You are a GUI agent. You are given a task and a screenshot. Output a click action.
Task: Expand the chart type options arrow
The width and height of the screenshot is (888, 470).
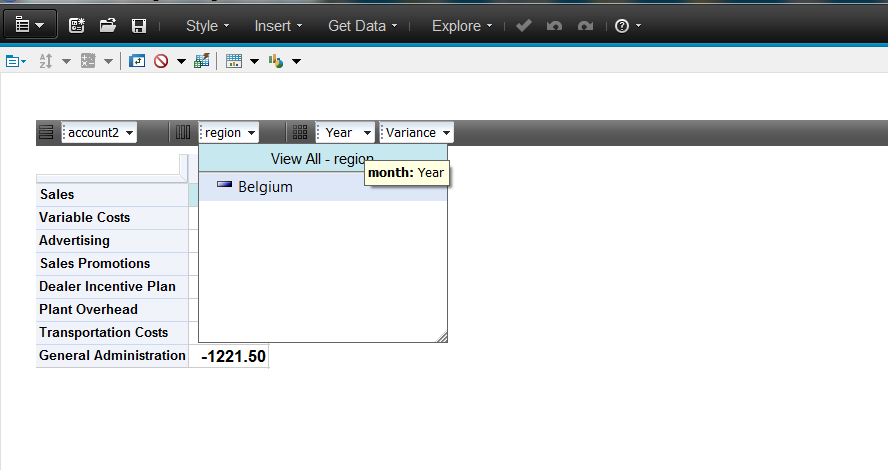coord(296,61)
